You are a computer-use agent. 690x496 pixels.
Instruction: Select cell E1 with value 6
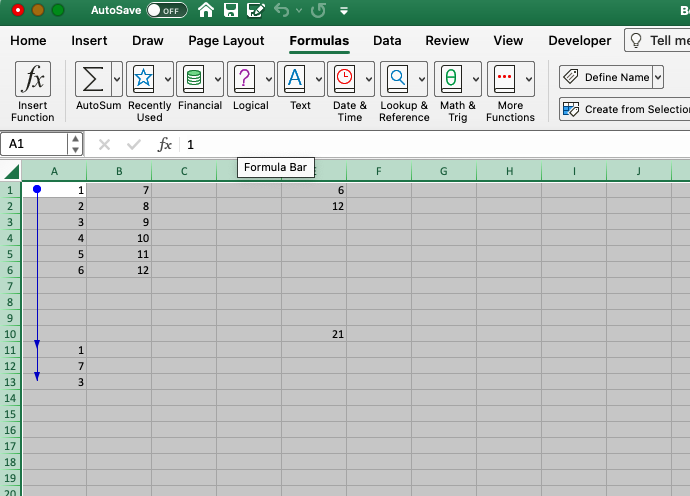(314, 190)
